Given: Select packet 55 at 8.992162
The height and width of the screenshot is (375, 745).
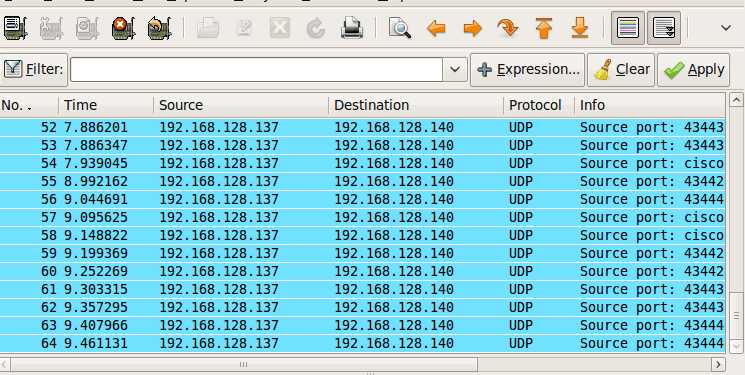Looking at the screenshot, I should [363, 182].
